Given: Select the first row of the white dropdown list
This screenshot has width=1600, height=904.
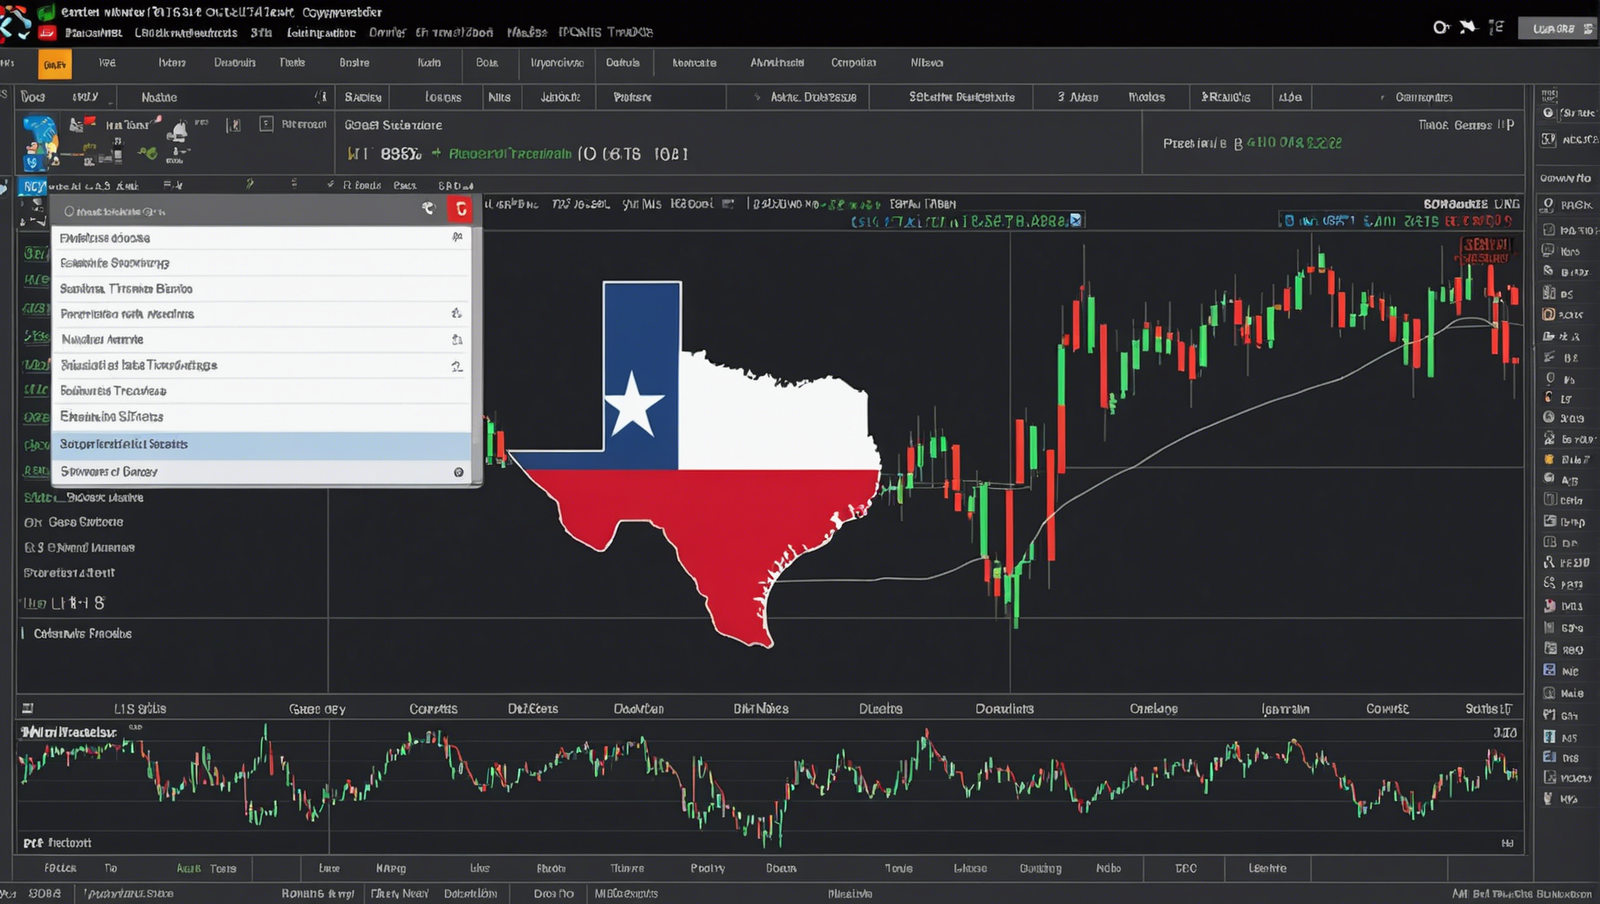Looking at the screenshot, I should (261, 238).
